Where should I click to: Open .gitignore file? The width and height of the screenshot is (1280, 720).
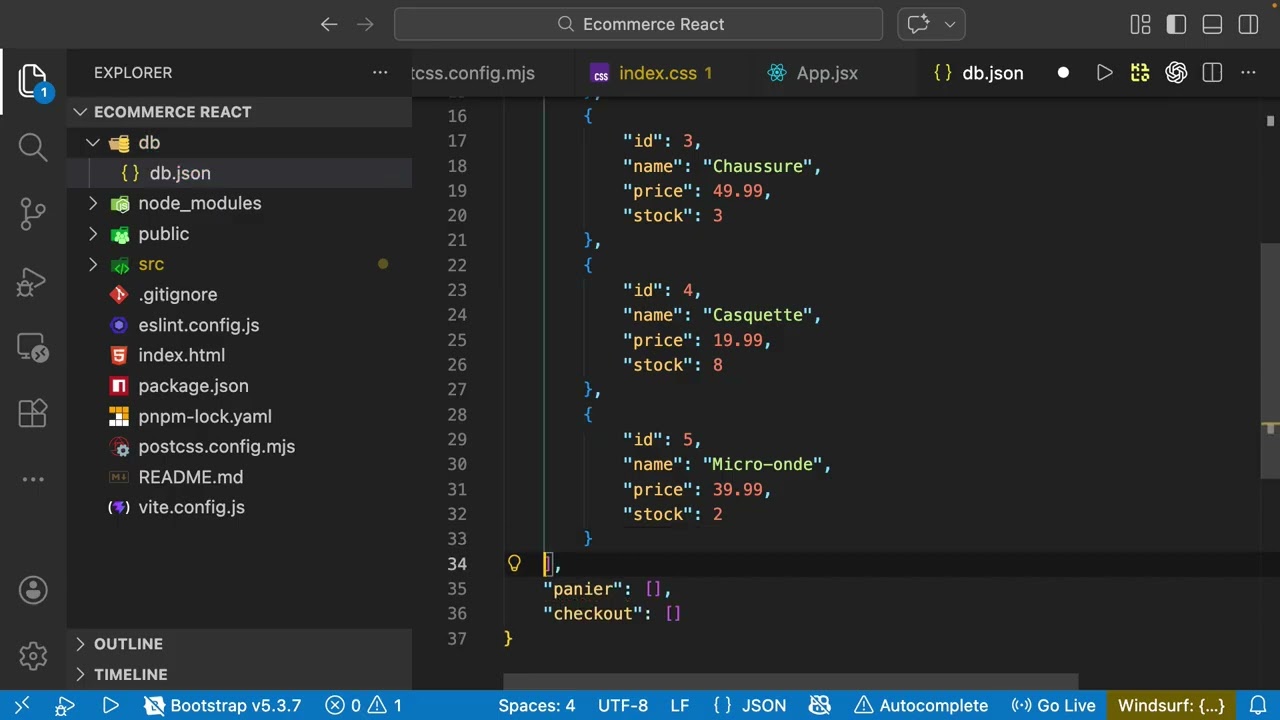(240, 295)
